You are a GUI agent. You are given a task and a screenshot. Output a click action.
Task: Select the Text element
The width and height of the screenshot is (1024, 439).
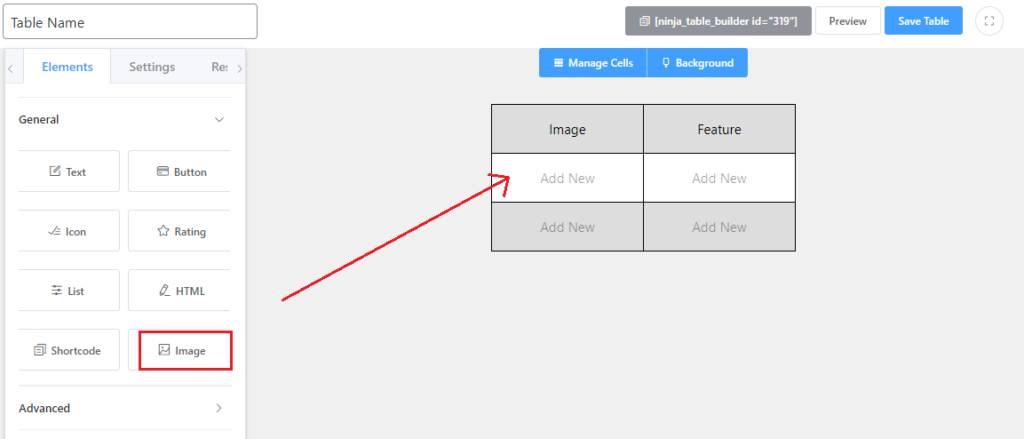[69, 172]
